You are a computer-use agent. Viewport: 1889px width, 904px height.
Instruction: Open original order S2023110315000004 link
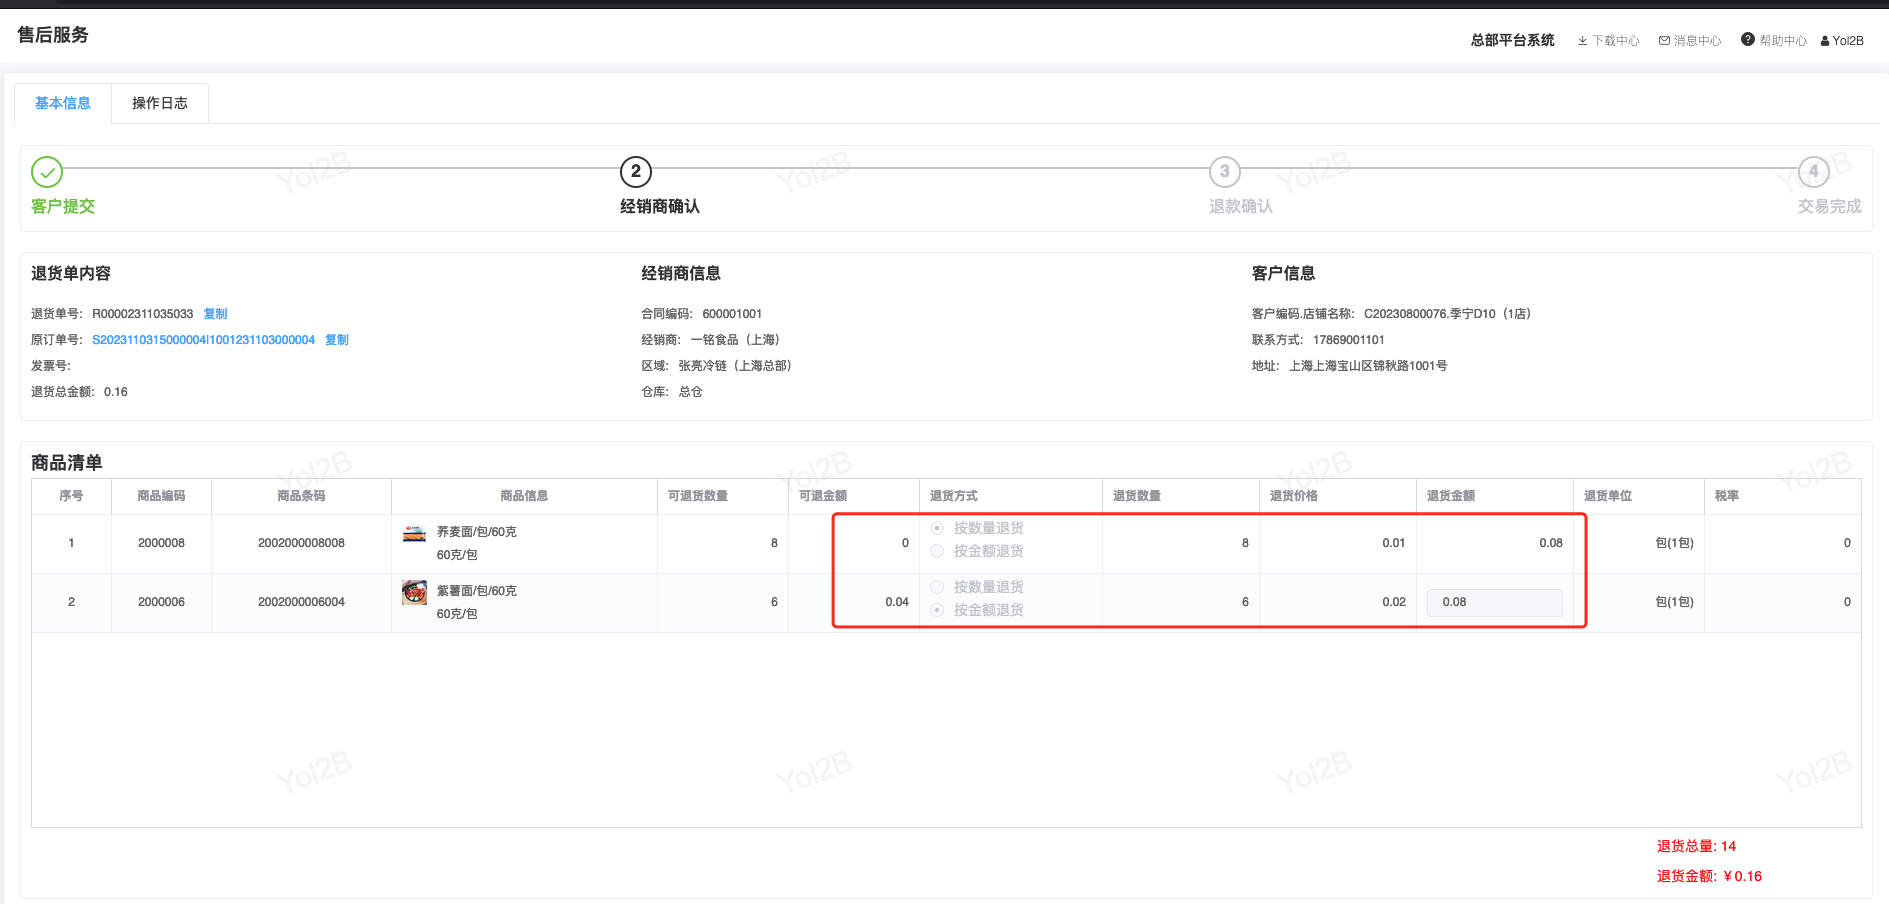click(204, 340)
